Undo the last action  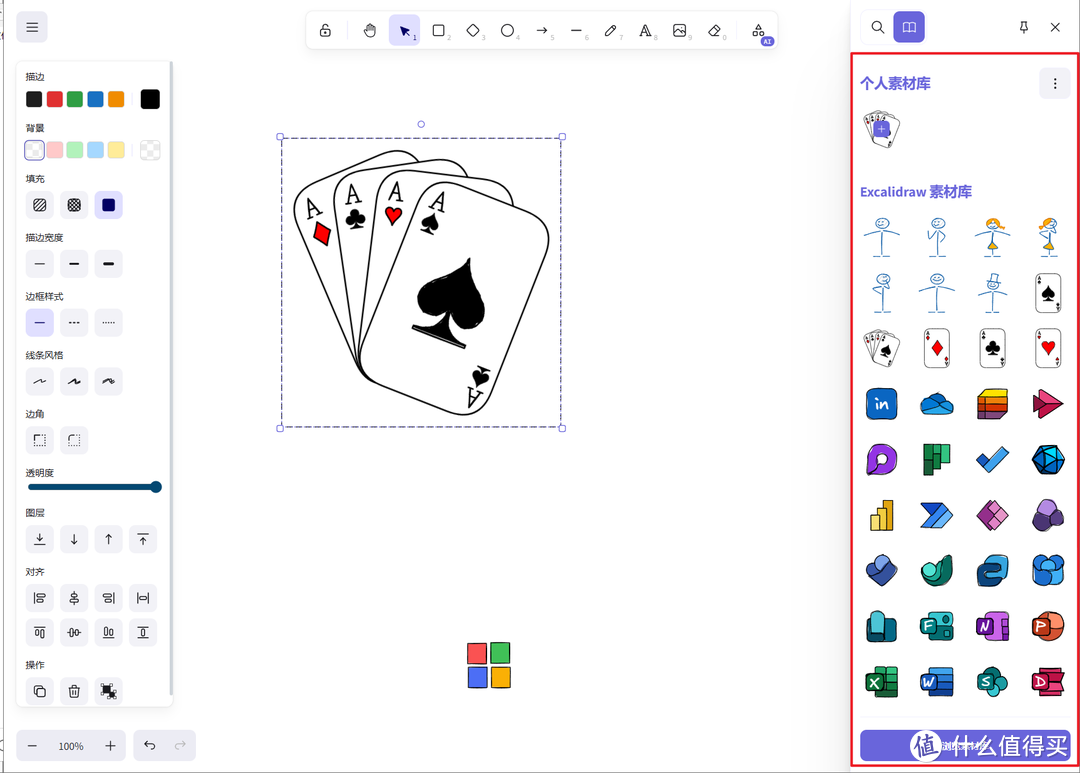coord(148,745)
